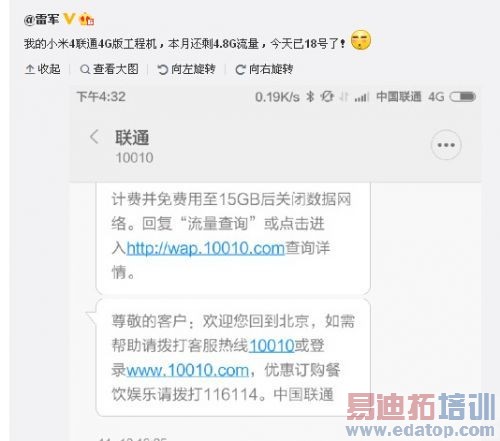The height and width of the screenshot is (441, 500).
Task: Tap the 10010 hotline number link
Action: [x=271, y=346]
